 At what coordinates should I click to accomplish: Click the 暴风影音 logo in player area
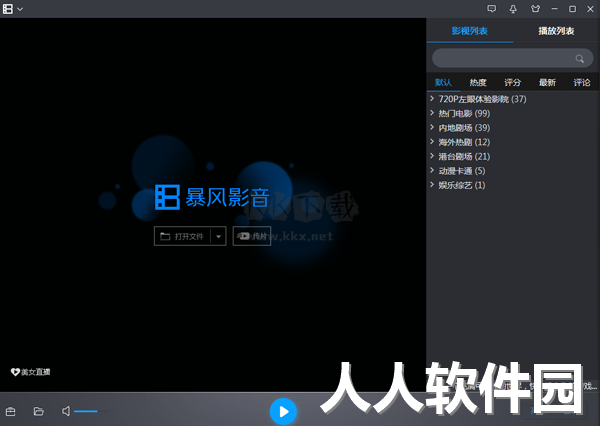[x=212, y=197]
